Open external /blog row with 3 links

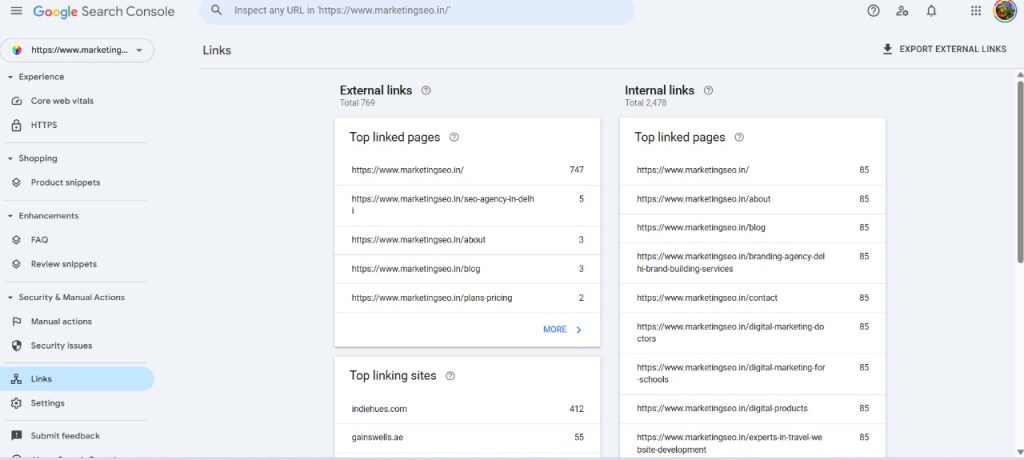468,269
